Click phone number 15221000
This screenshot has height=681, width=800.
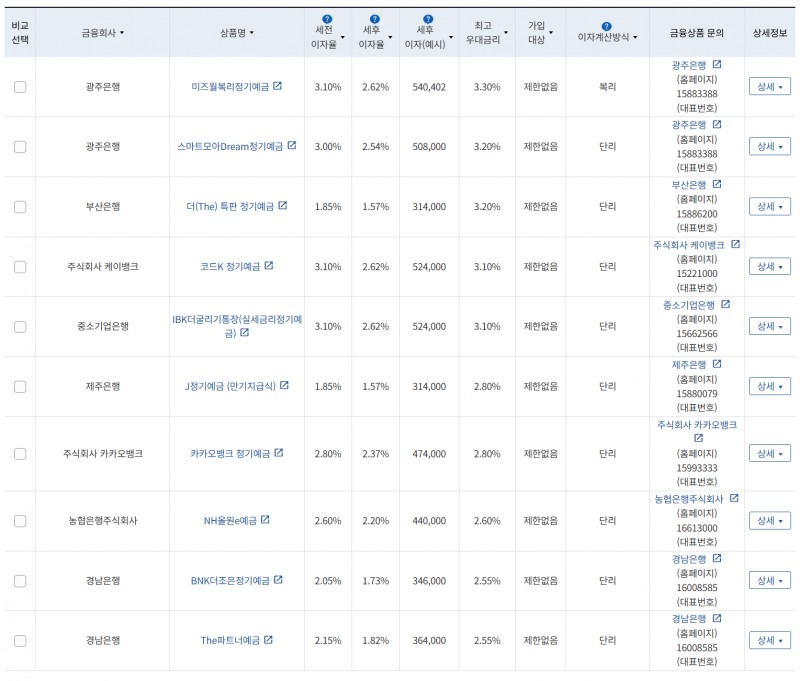[696, 274]
